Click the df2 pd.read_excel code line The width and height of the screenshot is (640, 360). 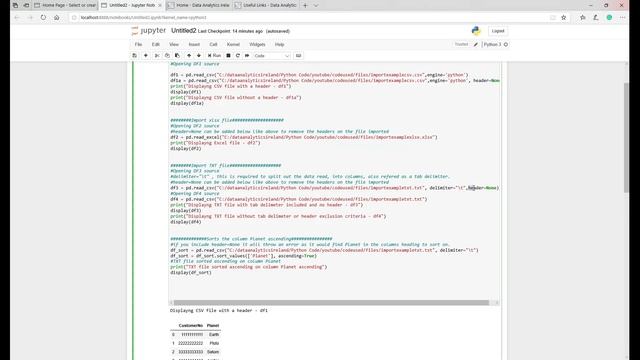304,137
